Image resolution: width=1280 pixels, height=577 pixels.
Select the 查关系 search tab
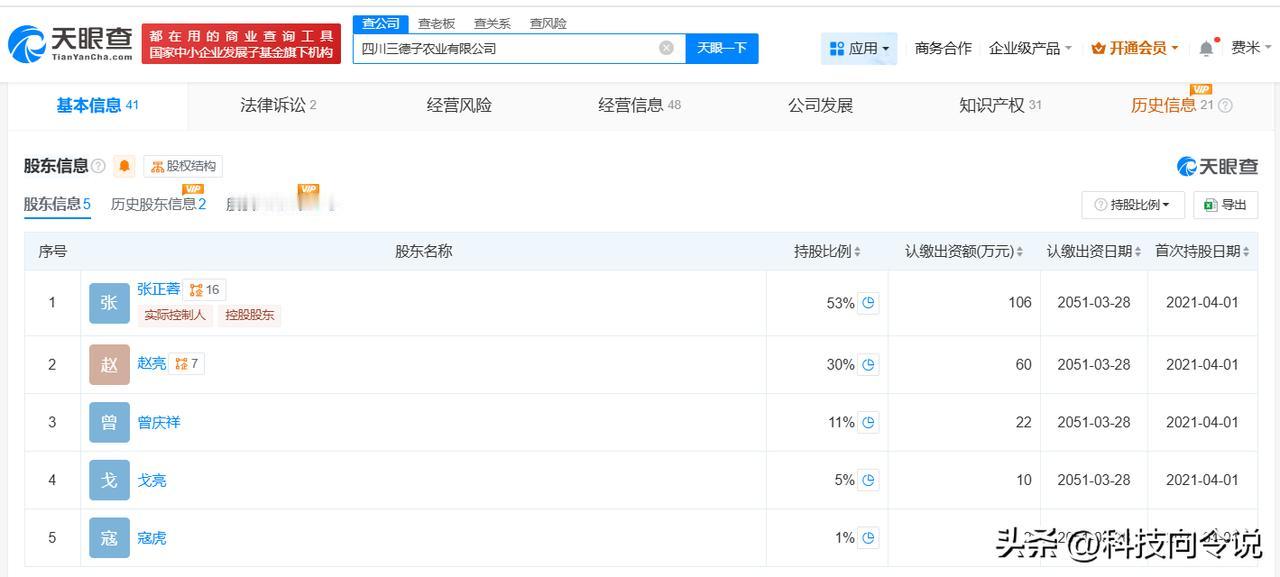pos(492,23)
